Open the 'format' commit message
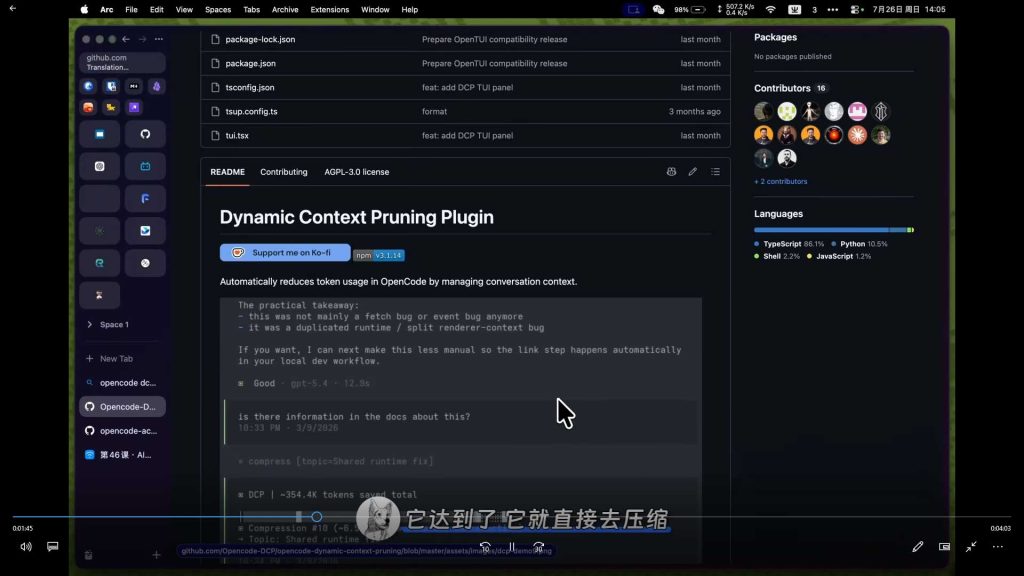 tap(434, 112)
